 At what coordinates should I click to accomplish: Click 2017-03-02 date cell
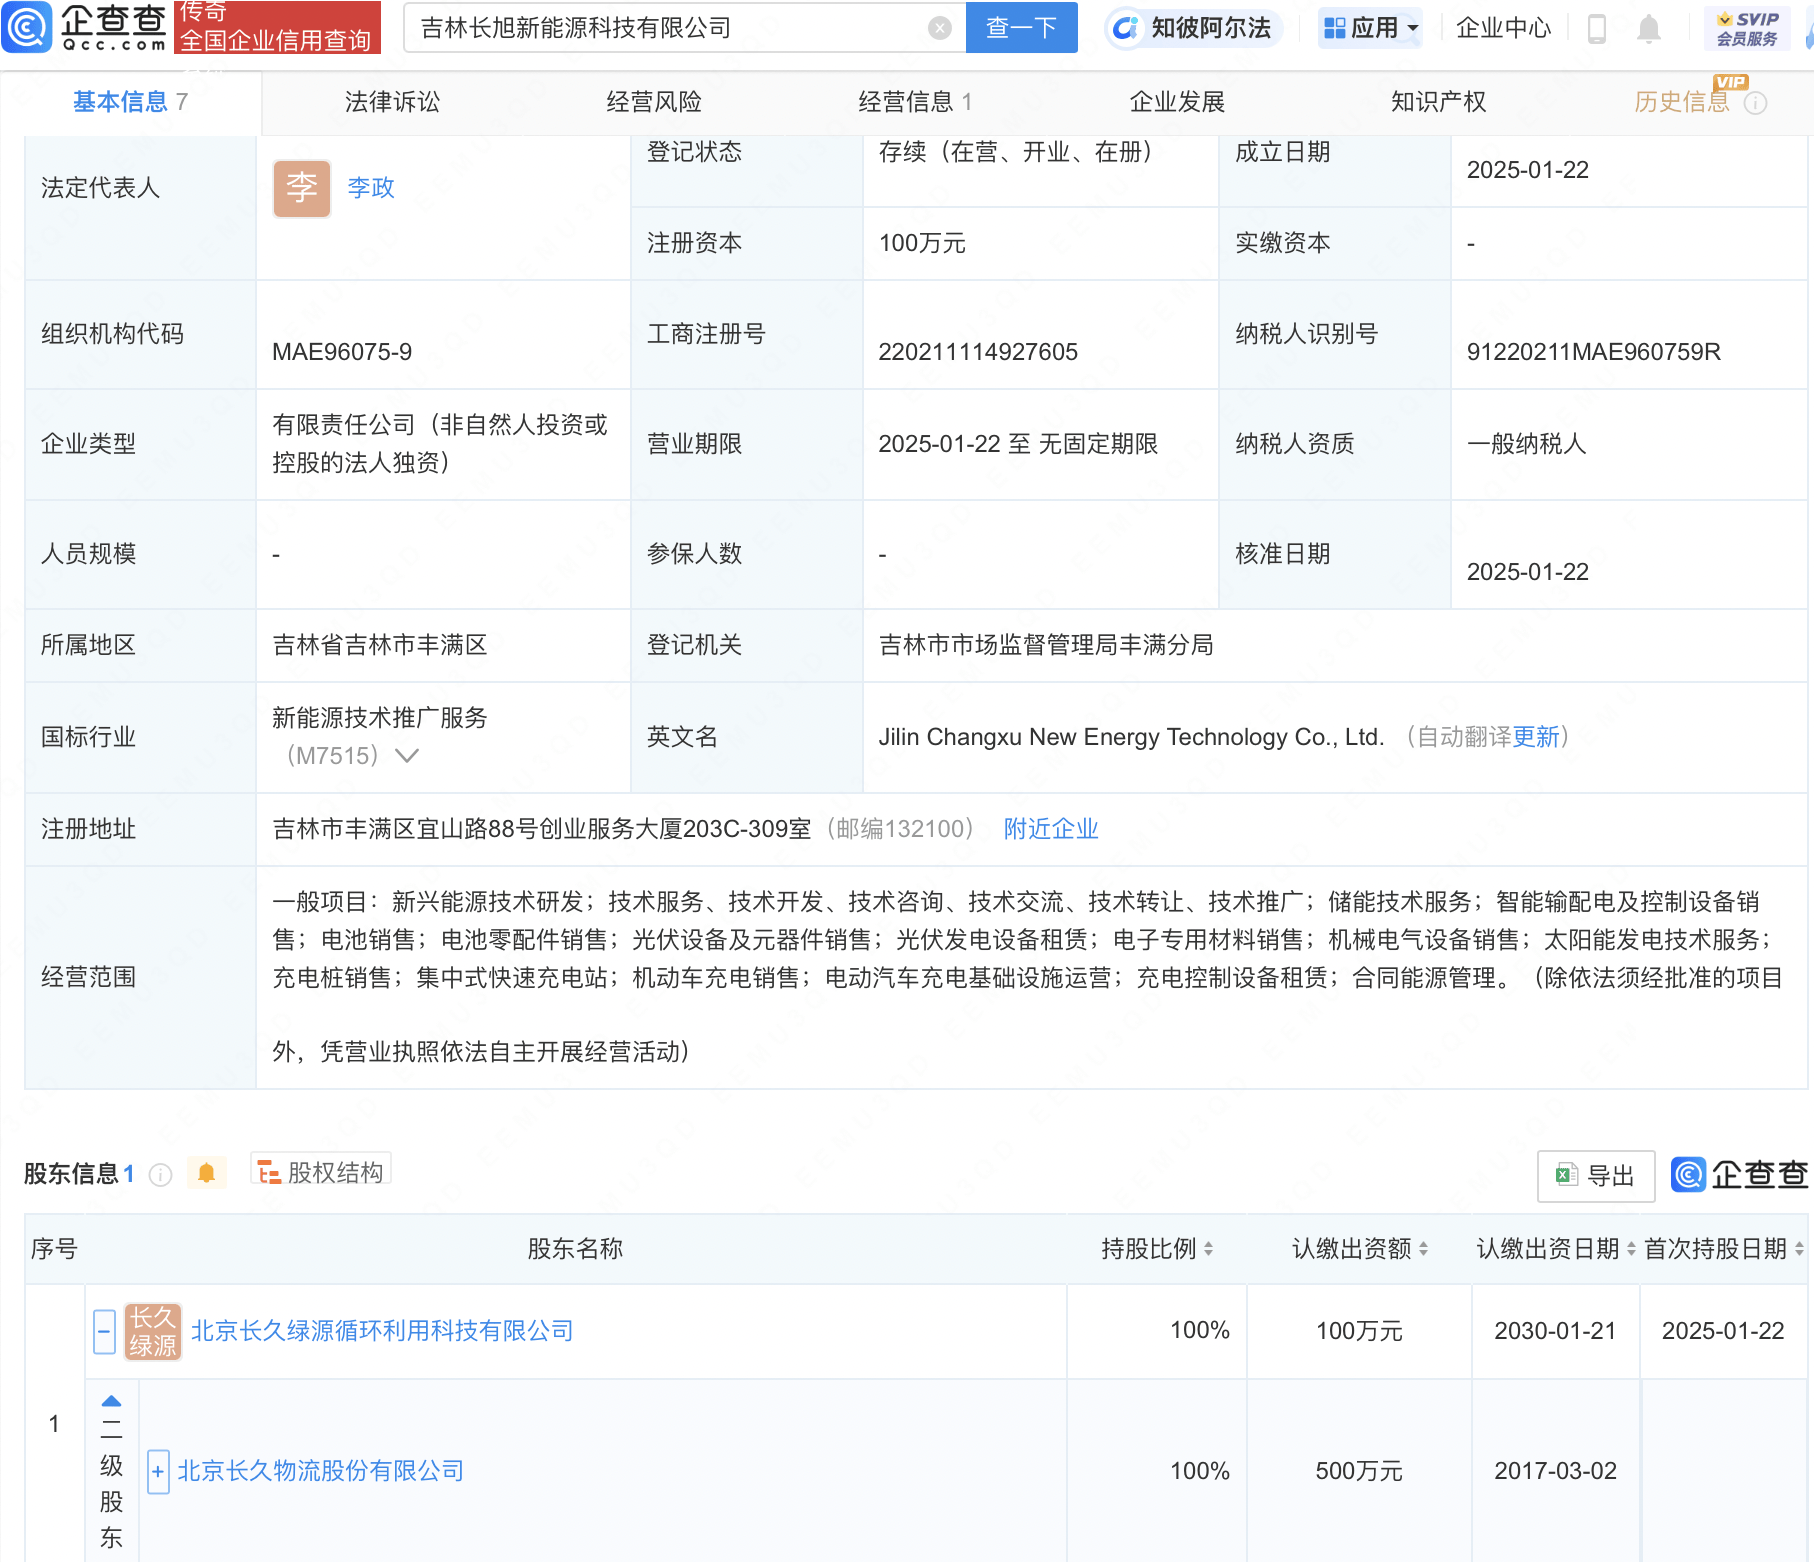coord(1555,1471)
